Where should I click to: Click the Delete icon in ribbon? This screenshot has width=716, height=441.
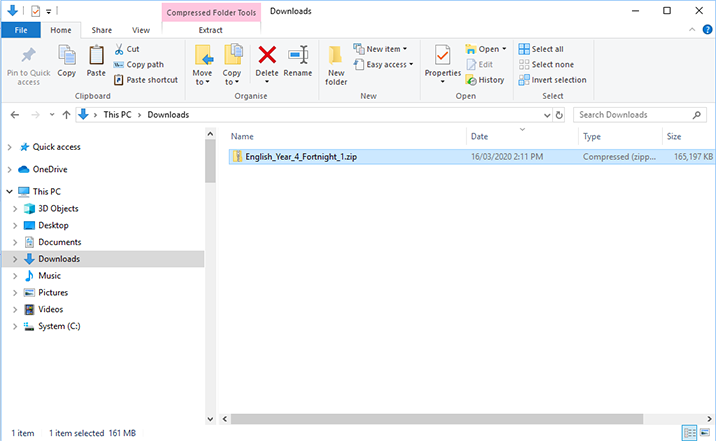(x=267, y=60)
